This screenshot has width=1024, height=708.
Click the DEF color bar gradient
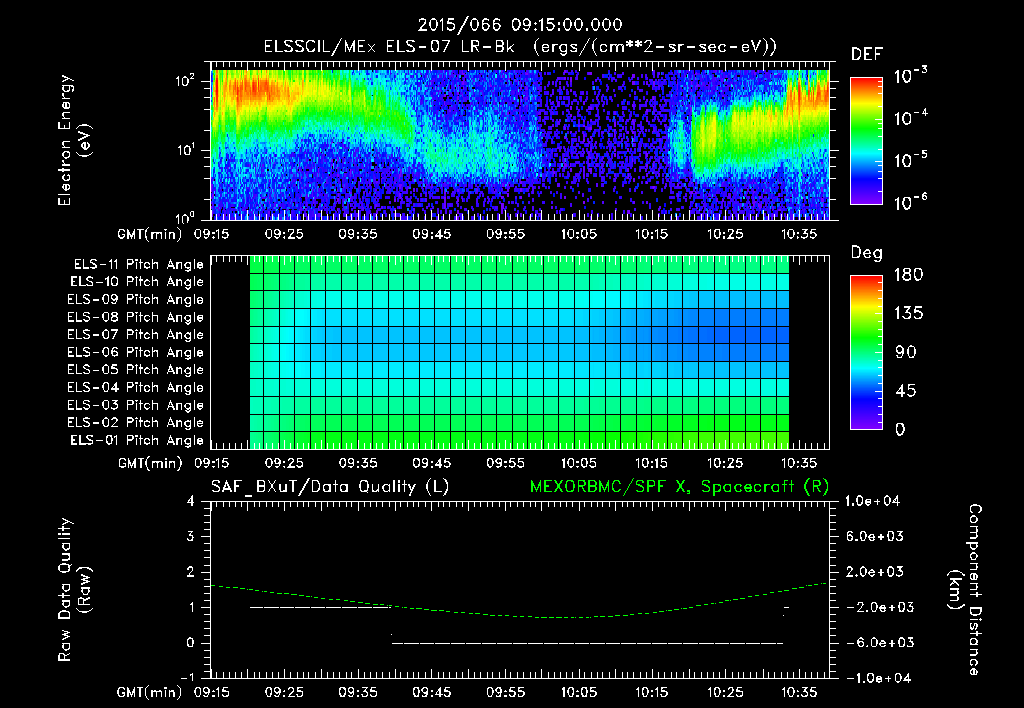pyautogui.click(x=866, y=140)
